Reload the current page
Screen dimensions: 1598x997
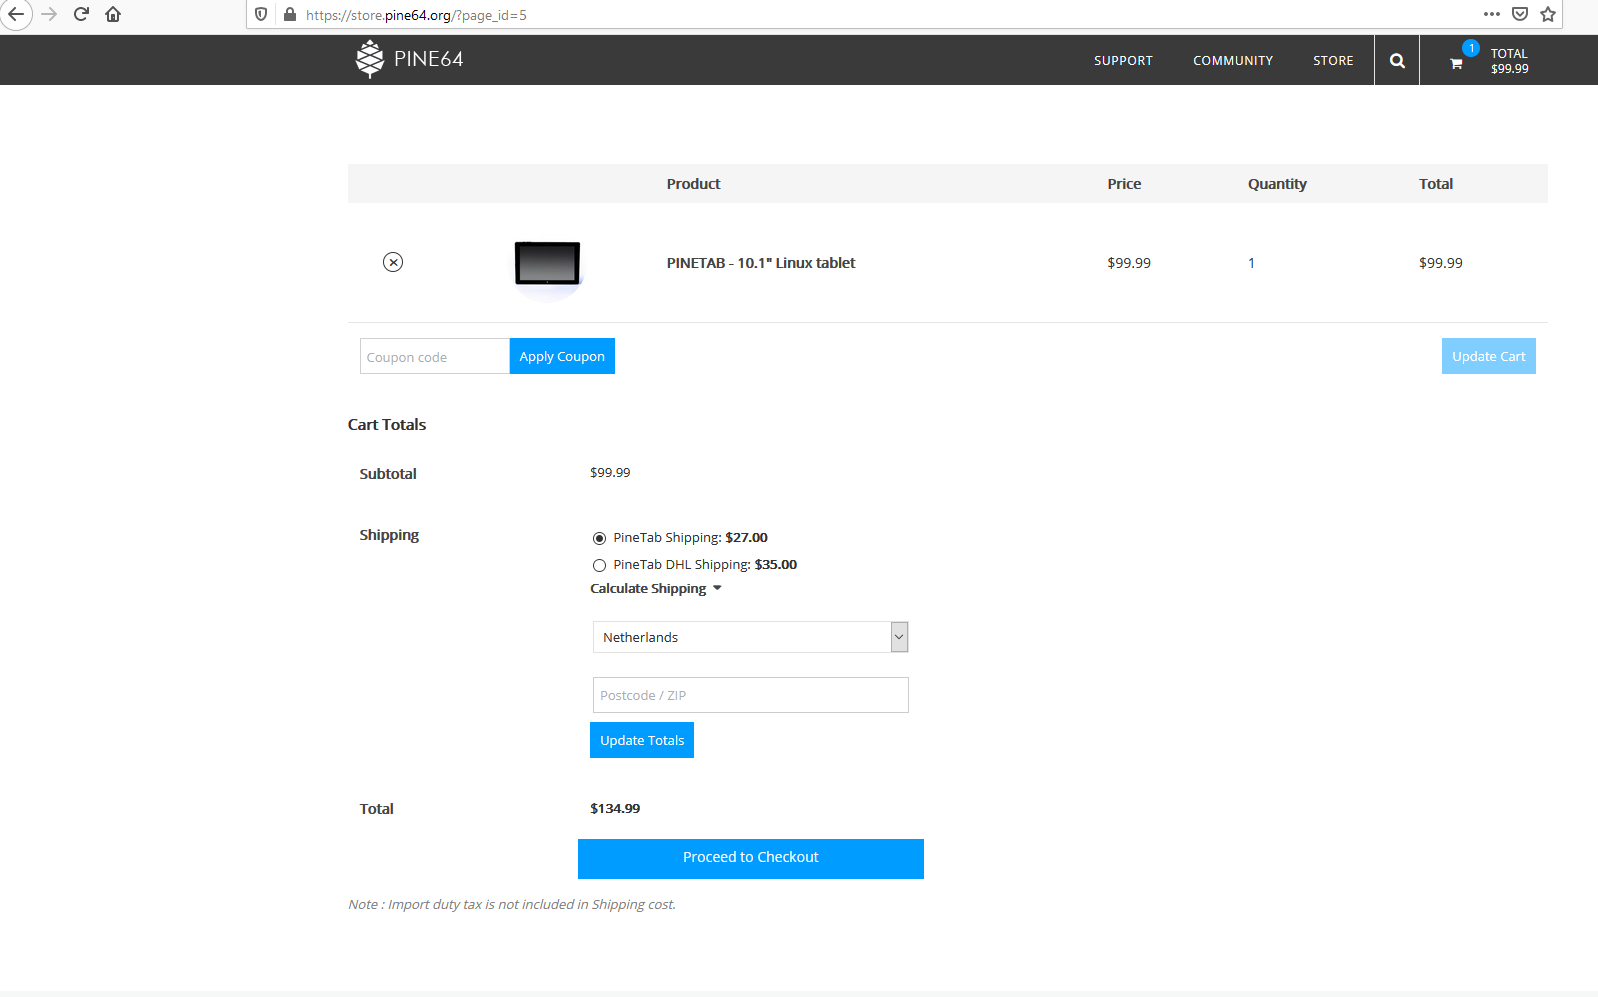[81, 14]
